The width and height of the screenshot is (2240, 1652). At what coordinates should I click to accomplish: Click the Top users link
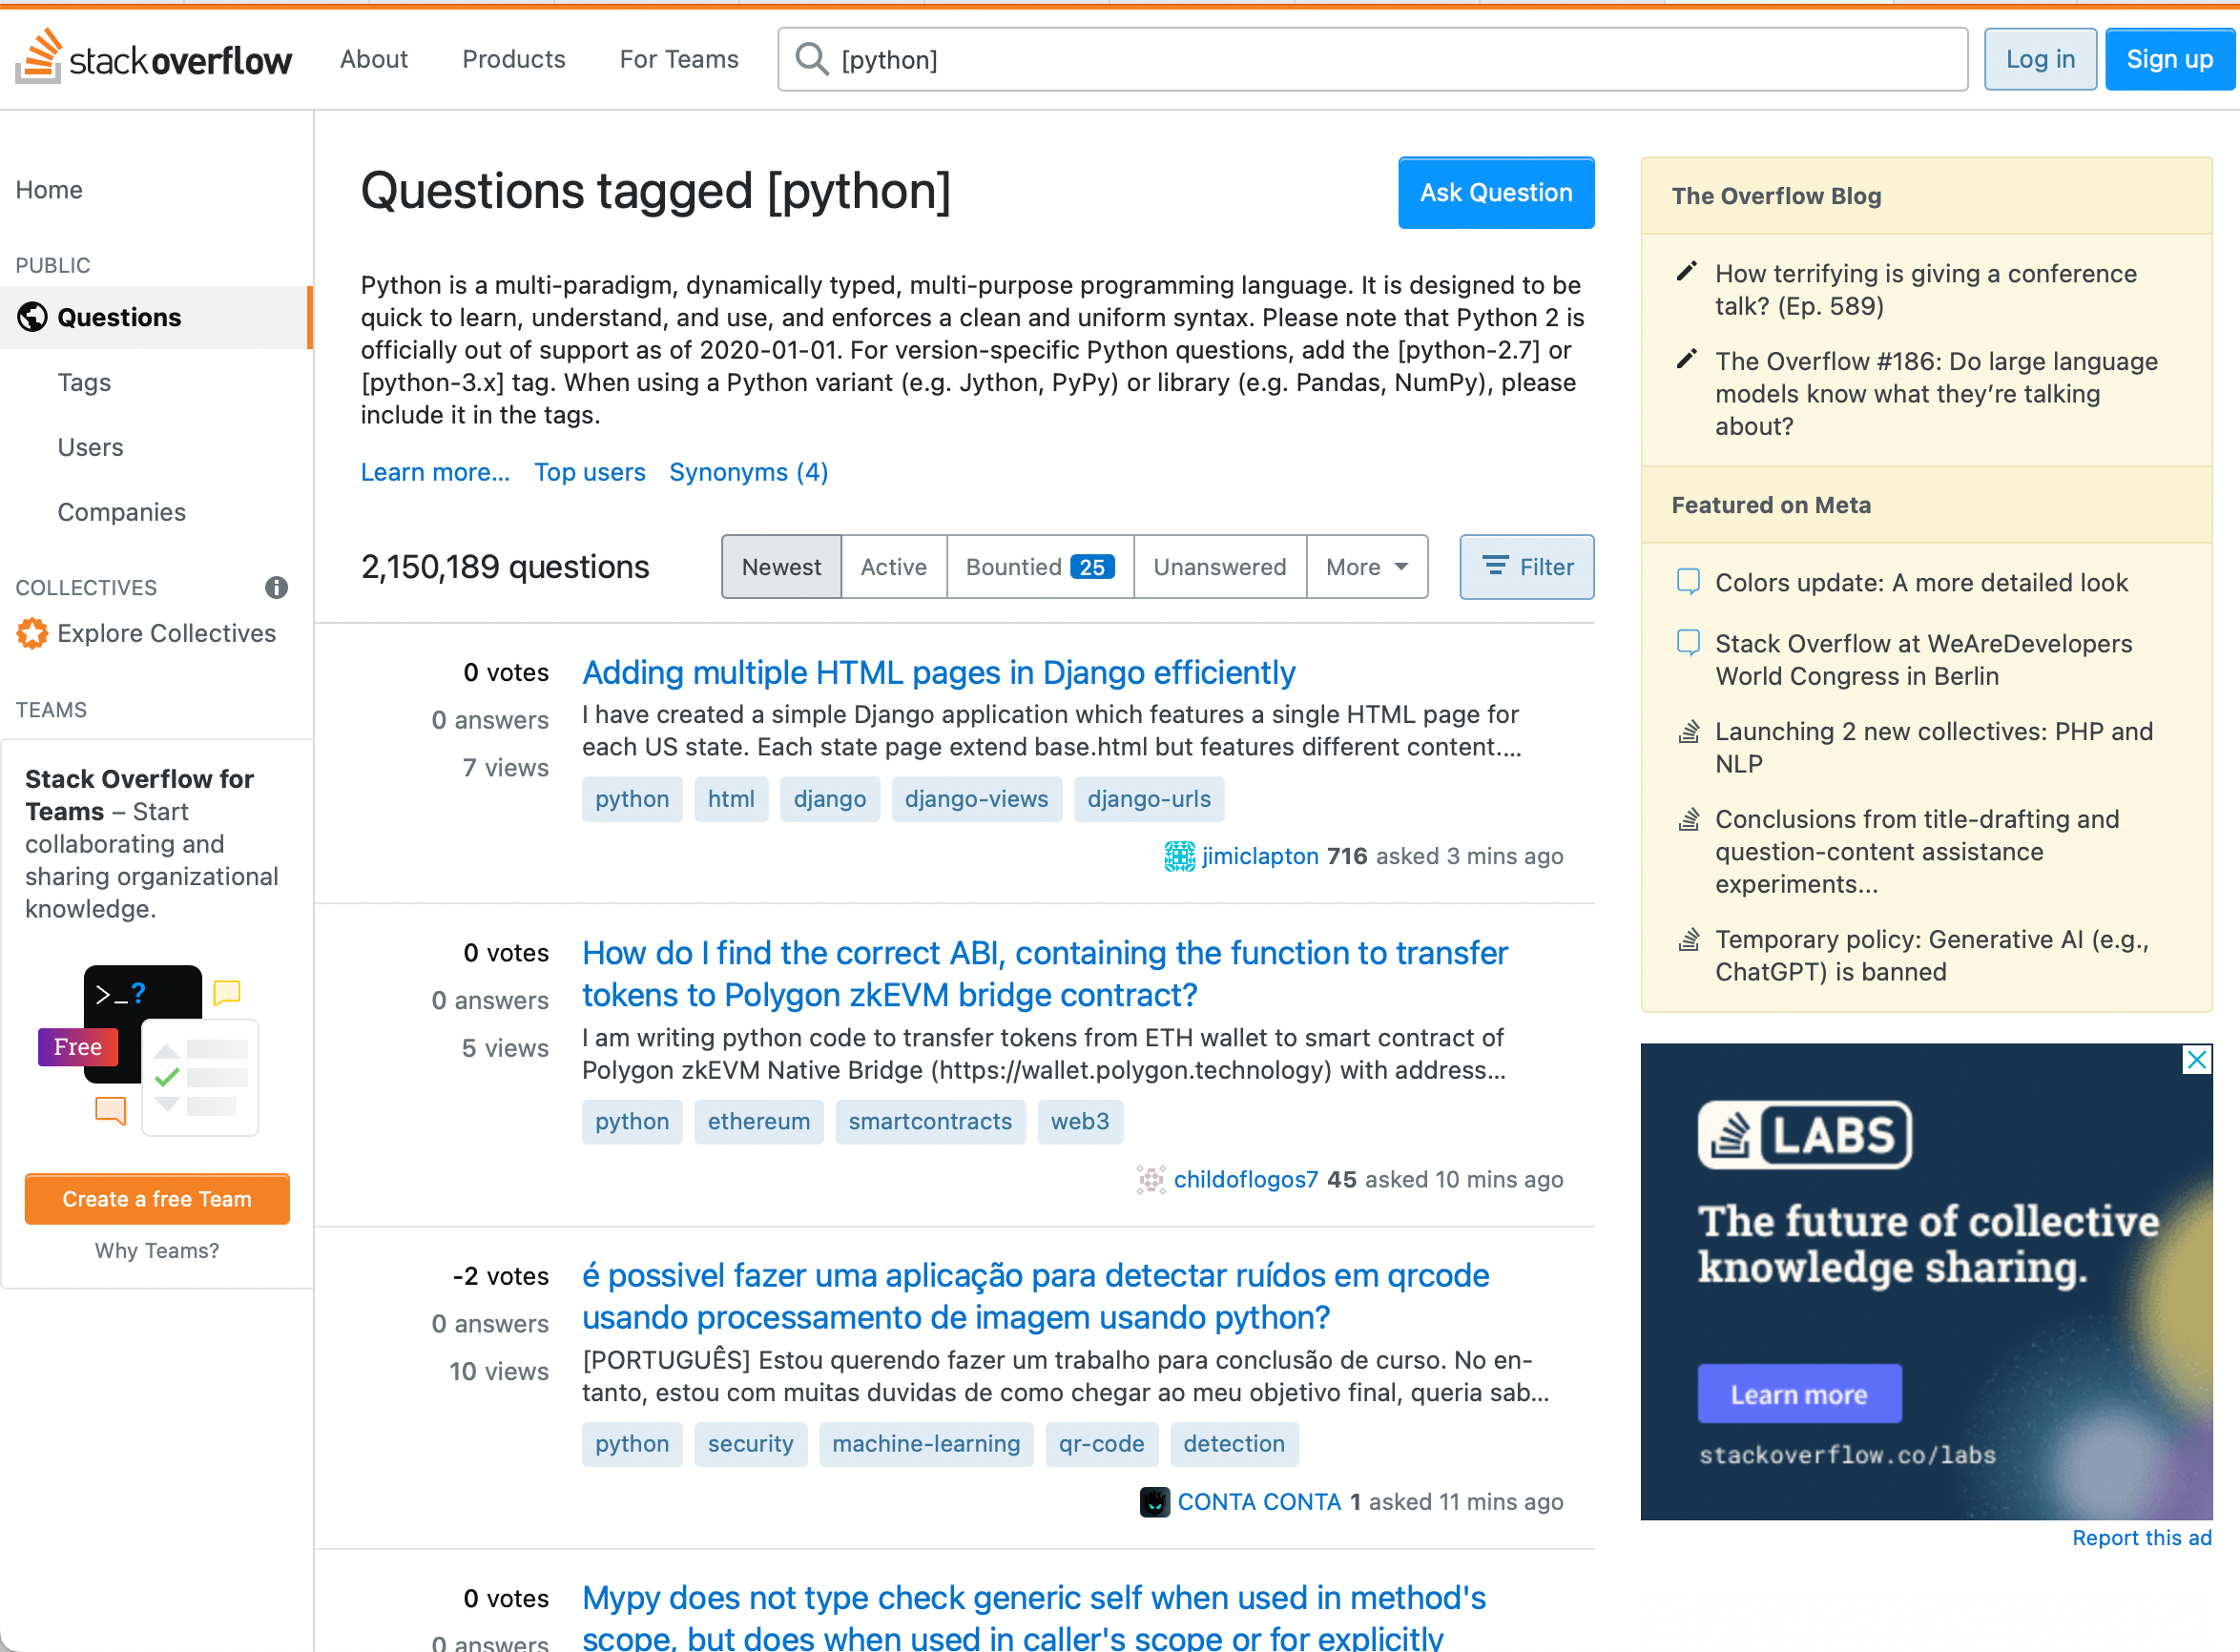590,471
